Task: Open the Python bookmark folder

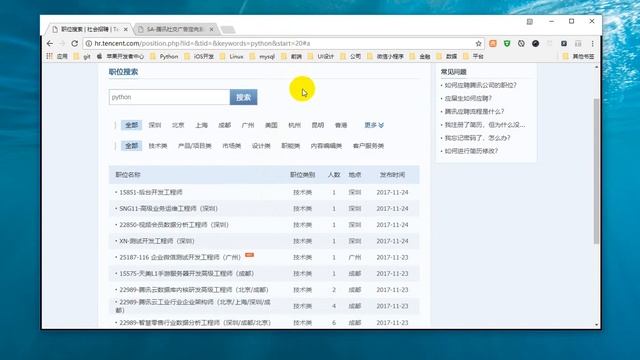Action: (x=164, y=56)
